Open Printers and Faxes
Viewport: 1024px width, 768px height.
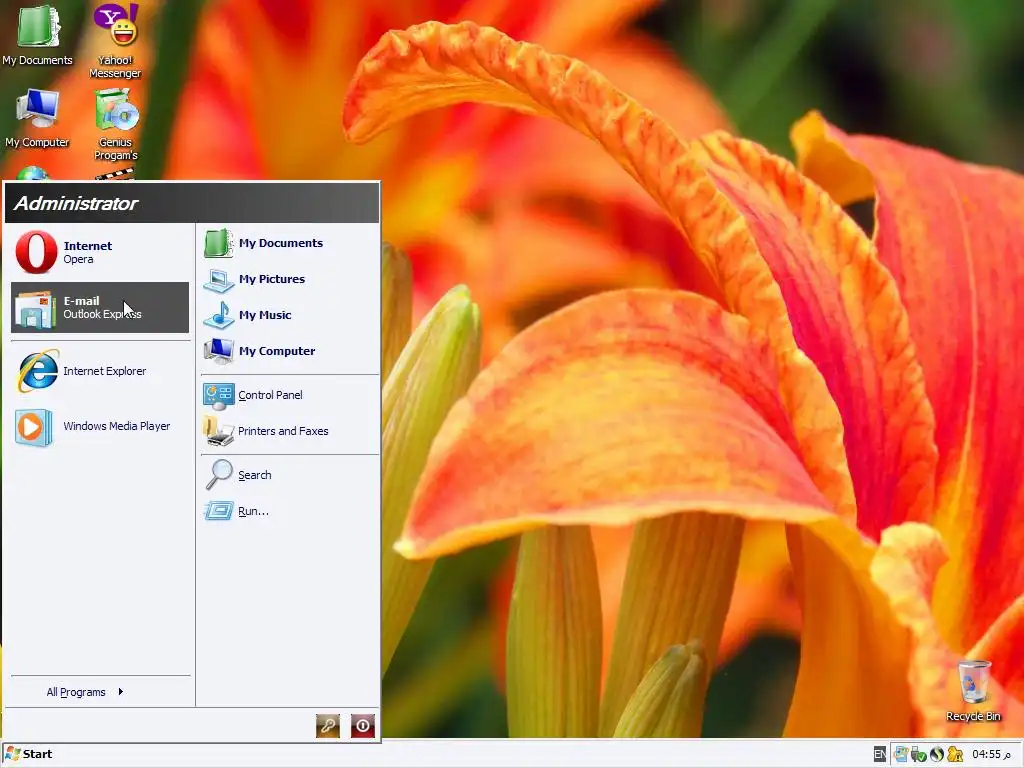pos(289,431)
